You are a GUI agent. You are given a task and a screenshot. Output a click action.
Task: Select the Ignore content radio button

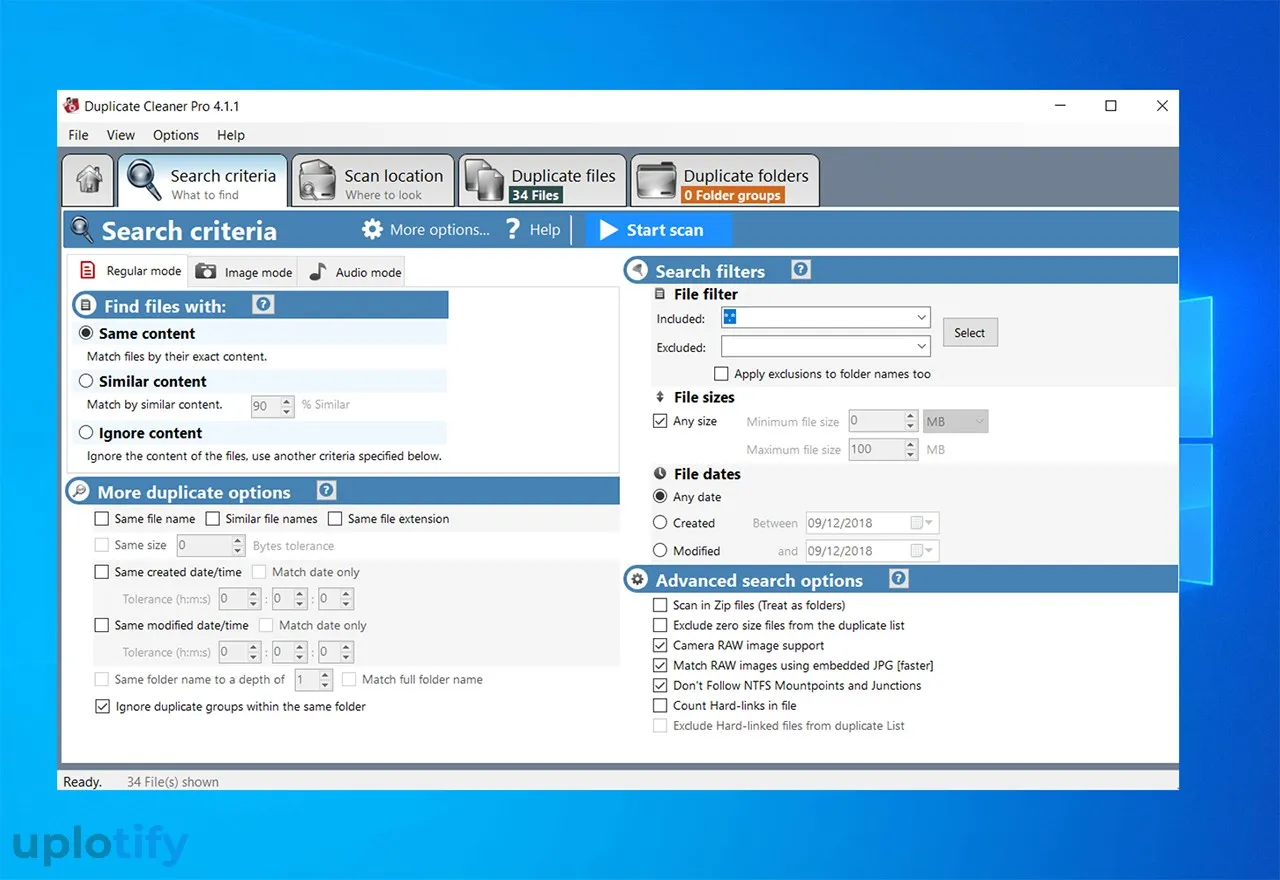[x=86, y=433]
